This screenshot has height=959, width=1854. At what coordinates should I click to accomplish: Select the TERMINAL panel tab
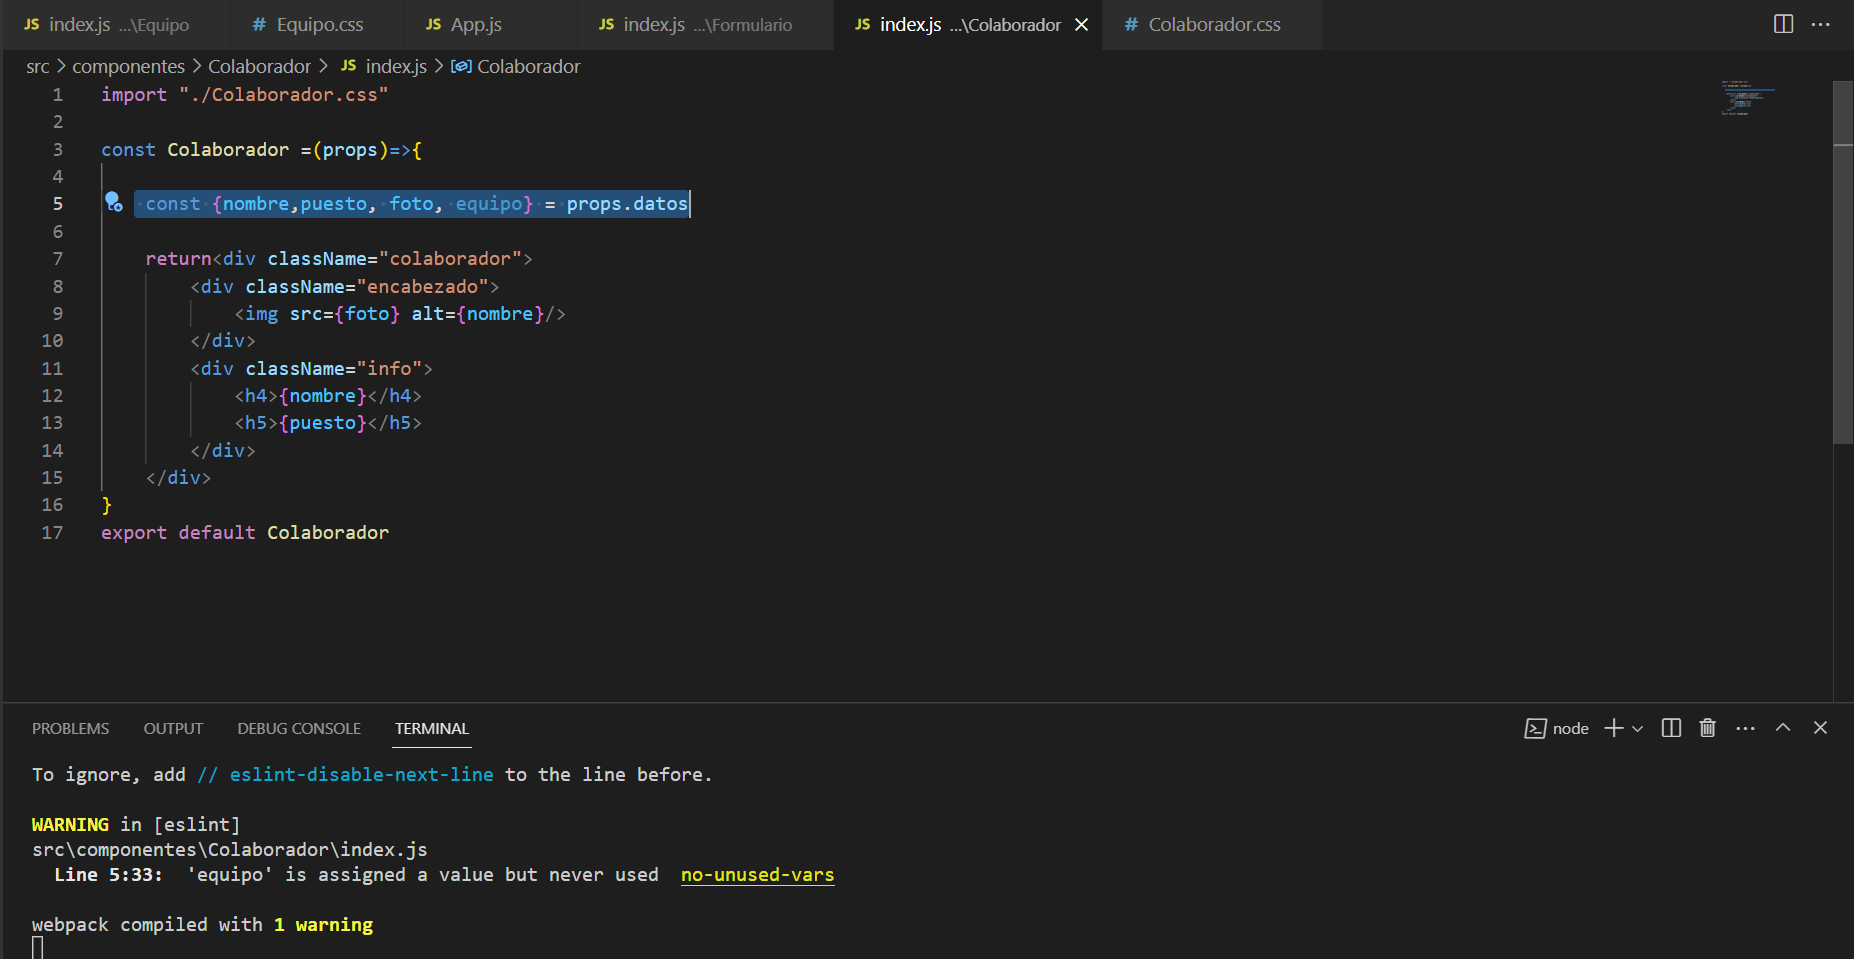(x=432, y=729)
